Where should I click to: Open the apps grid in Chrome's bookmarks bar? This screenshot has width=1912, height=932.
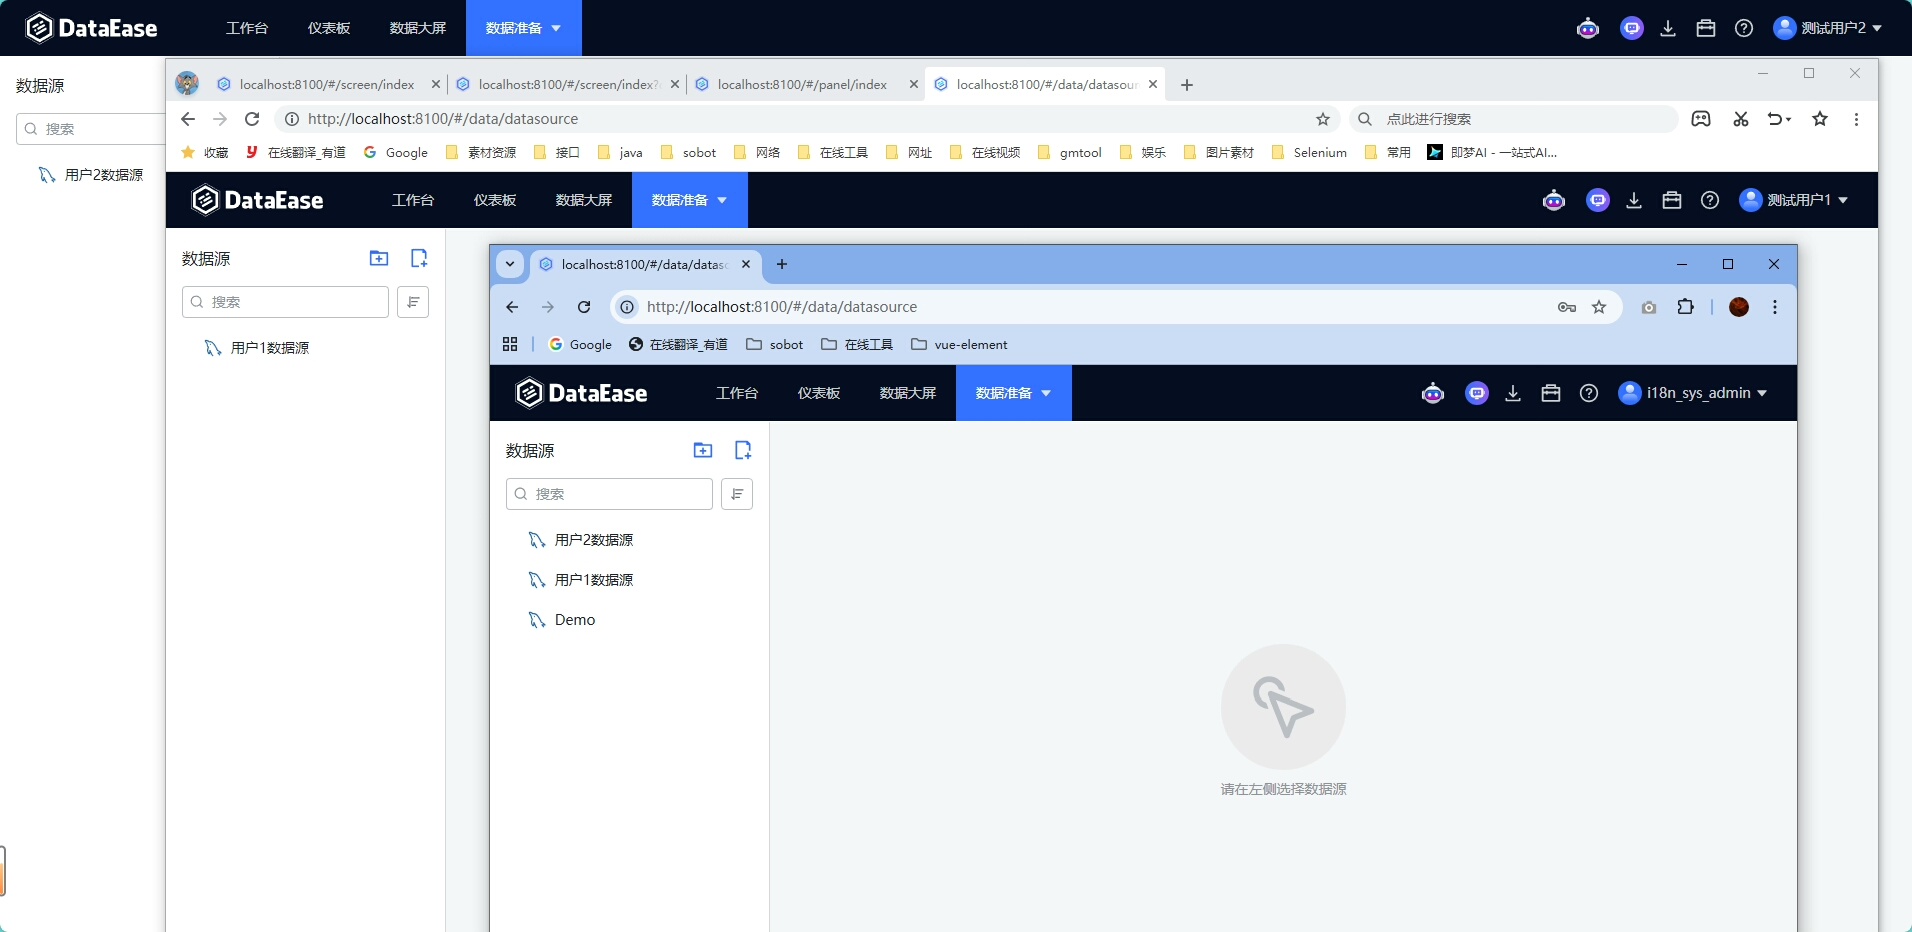click(510, 344)
